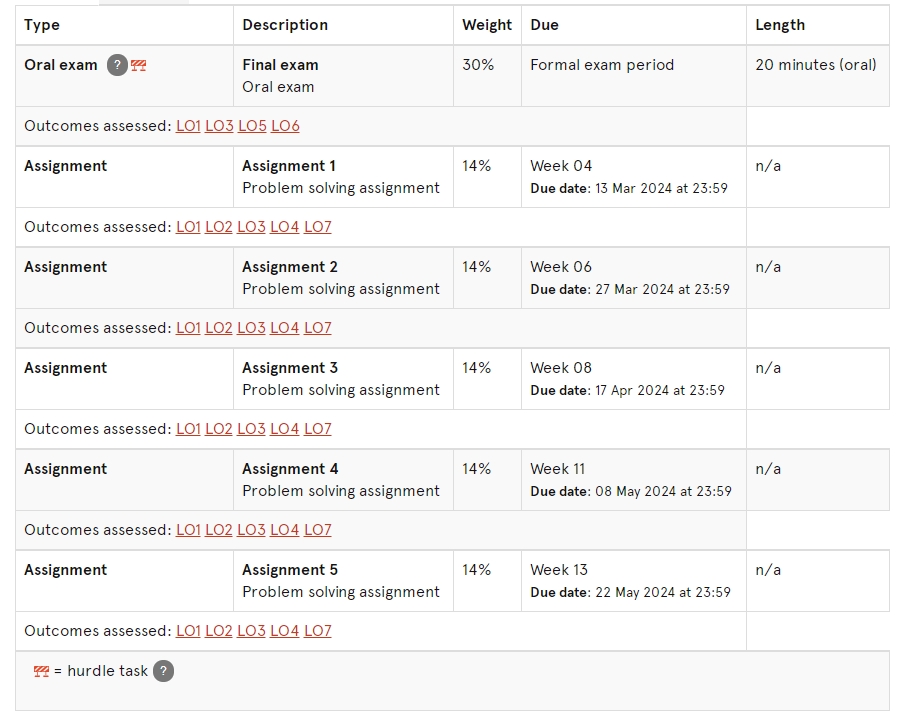Select LO7 link under Assignment 1 outcomes
Screen dimensions: 900x720
click(317, 227)
